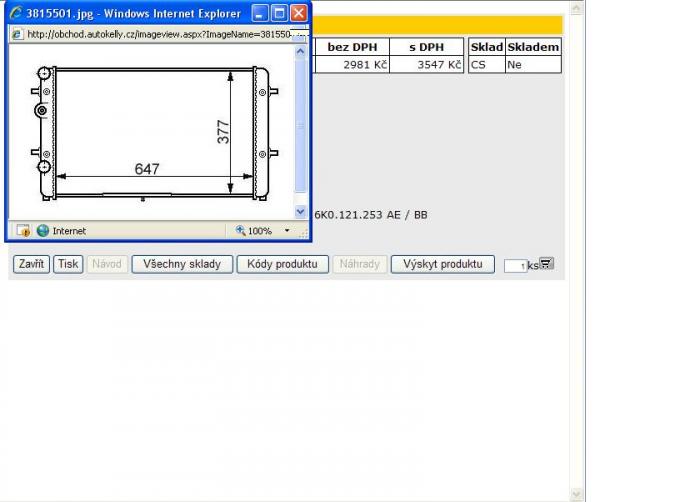Click the radiator diagram image
This screenshot has width=700, height=502.
[150, 130]
